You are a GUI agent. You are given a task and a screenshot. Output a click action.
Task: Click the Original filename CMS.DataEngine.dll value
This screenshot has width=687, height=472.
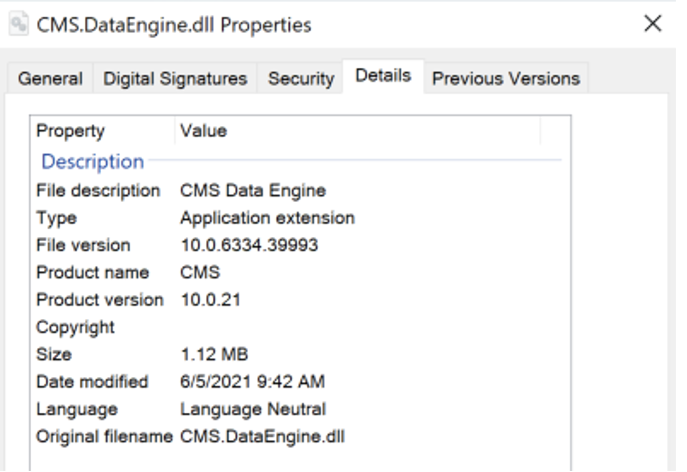(262, 436)
